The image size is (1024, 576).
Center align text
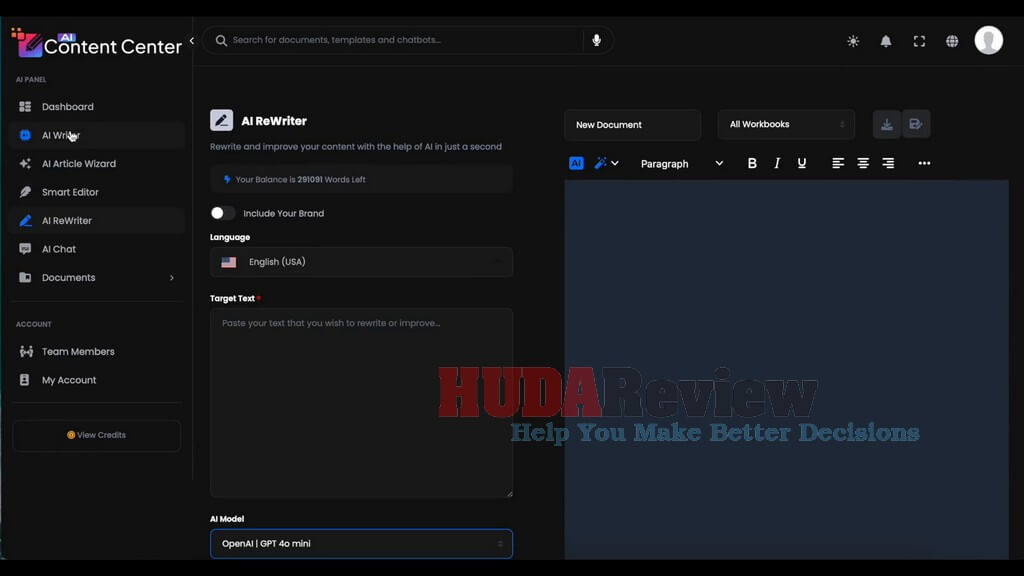(x=863, y=163)
